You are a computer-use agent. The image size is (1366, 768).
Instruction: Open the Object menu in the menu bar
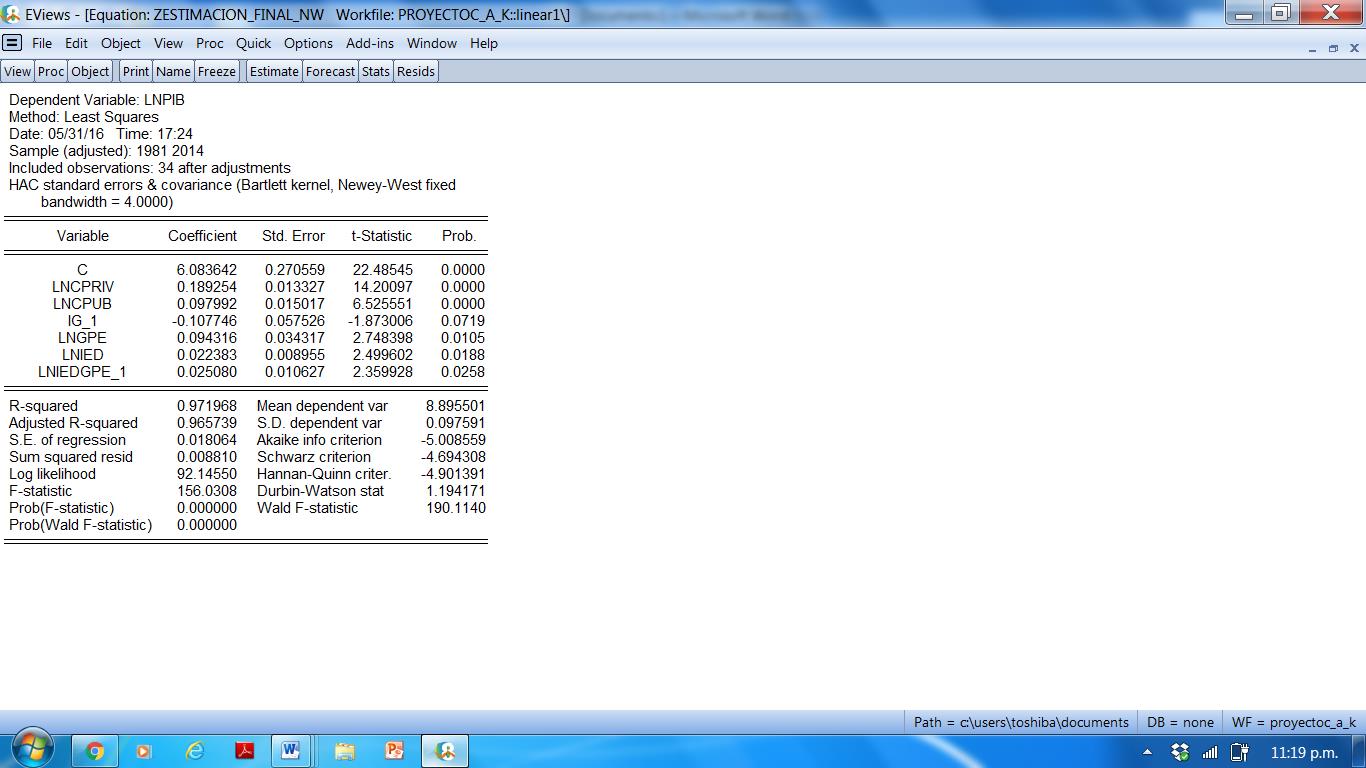click(x=121, y=43)
